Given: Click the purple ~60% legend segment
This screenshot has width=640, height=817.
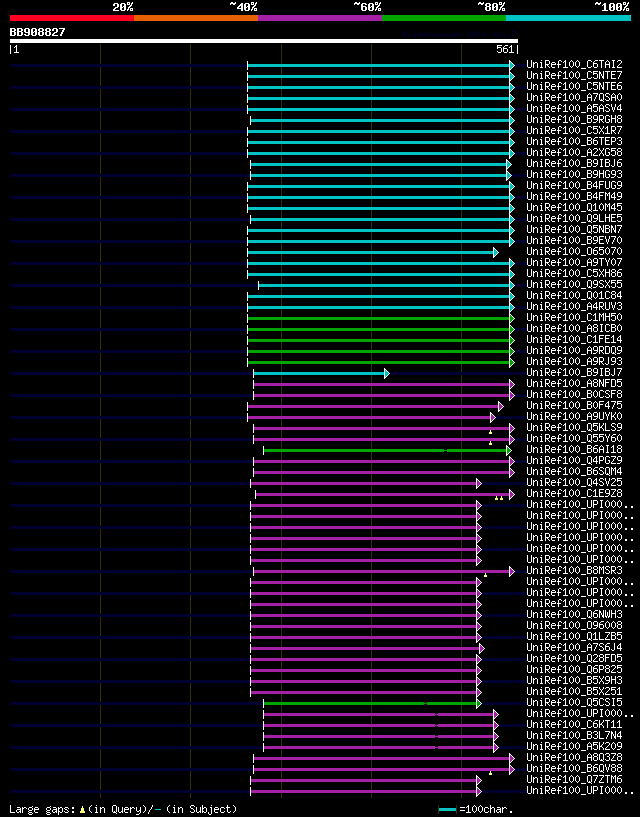Looking at the screenshot, I should pos(320,18).
